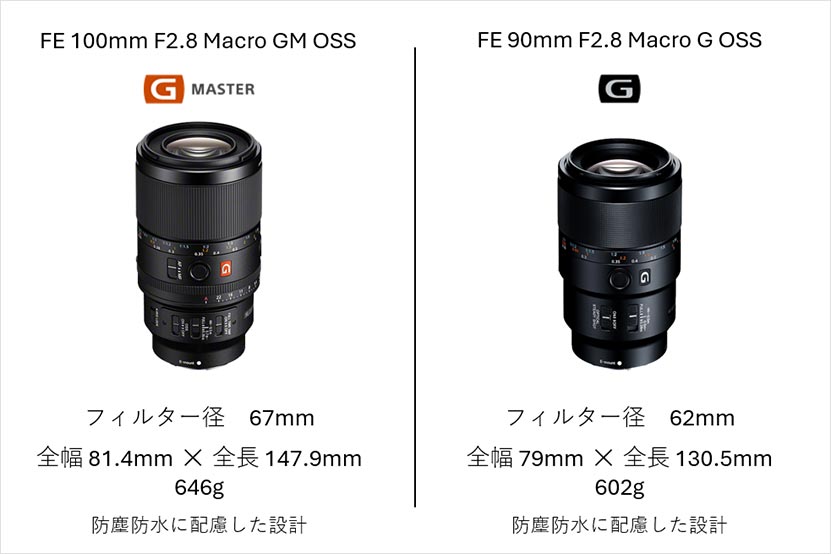Click the 646g weight label
This screenshot has width=831, height=554.
(x=199, y=487)
